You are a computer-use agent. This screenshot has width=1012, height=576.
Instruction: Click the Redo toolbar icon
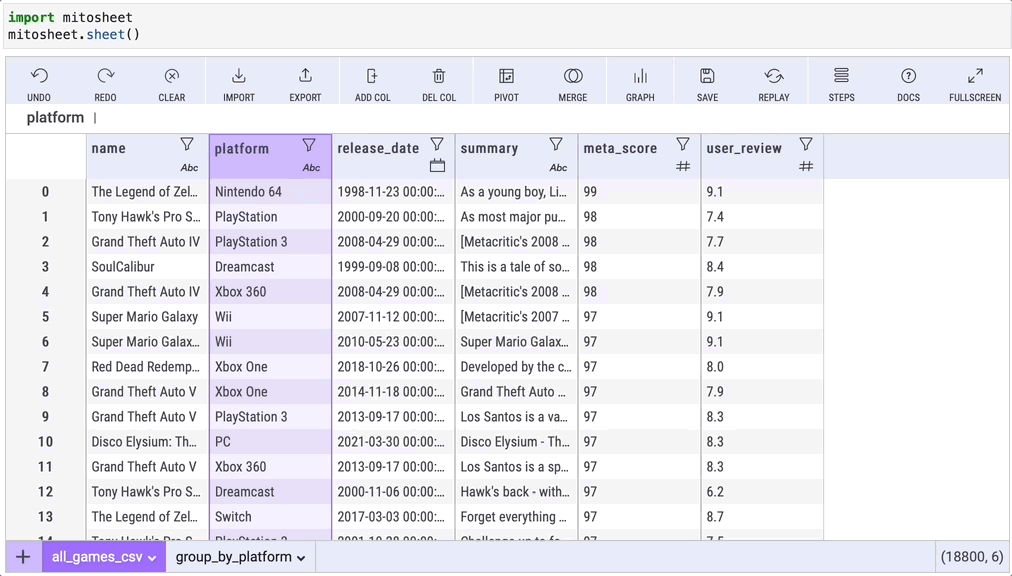click(105, 83)
